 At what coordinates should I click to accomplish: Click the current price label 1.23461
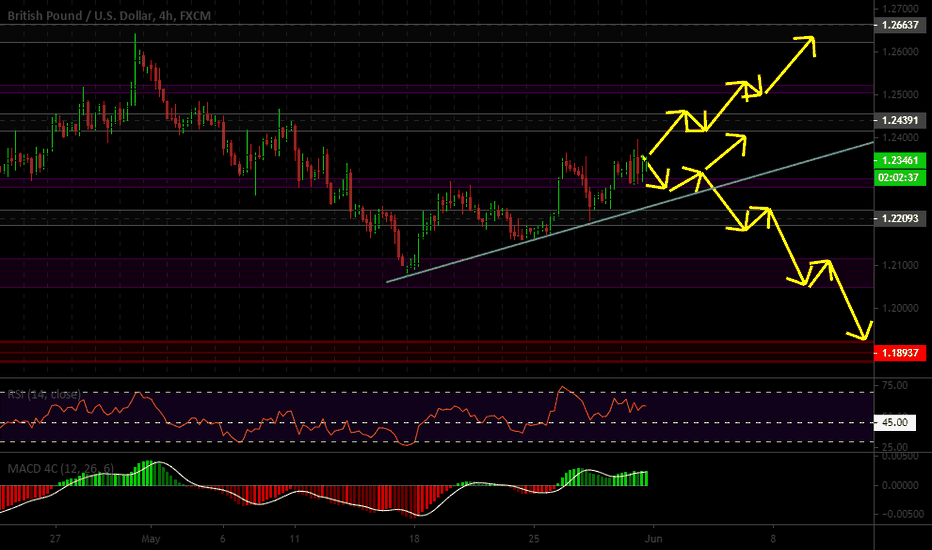900,161
